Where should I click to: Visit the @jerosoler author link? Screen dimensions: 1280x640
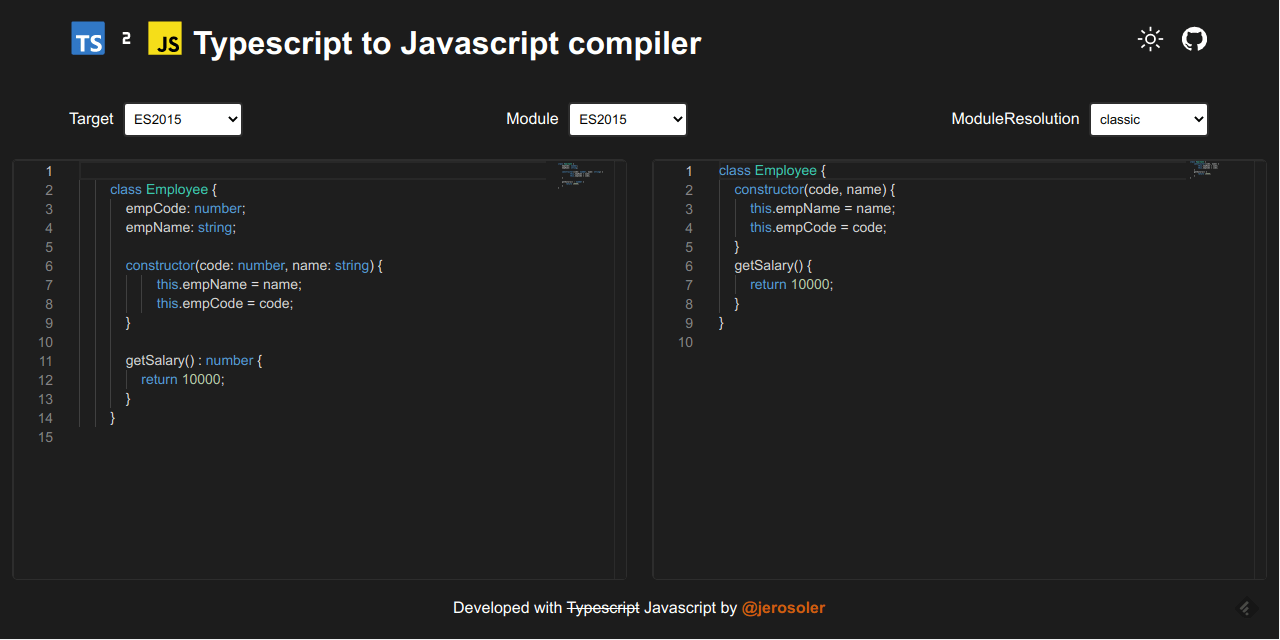pyautogui.click(x=783, y=607)
